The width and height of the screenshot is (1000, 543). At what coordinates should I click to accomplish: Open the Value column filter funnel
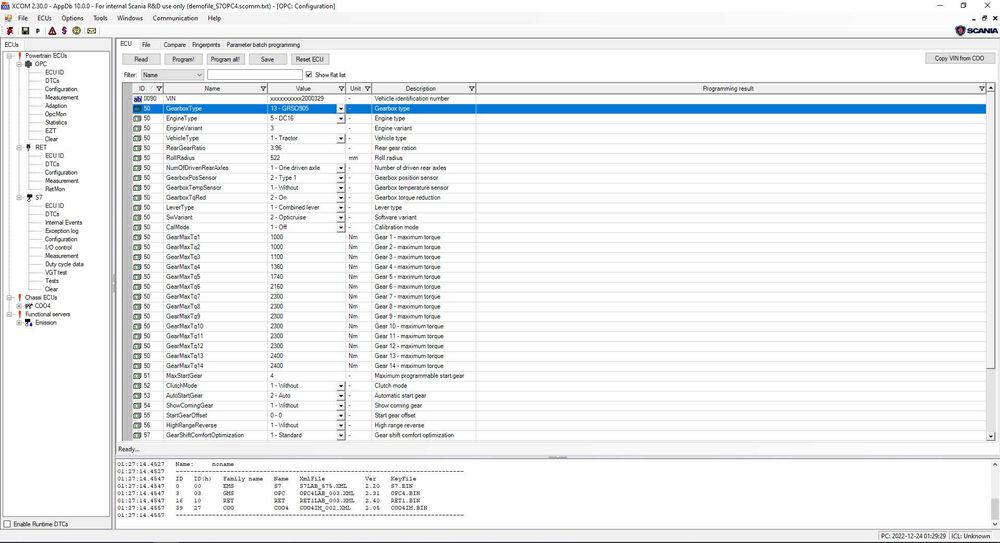pyautogui.click(x=341, y=89)
